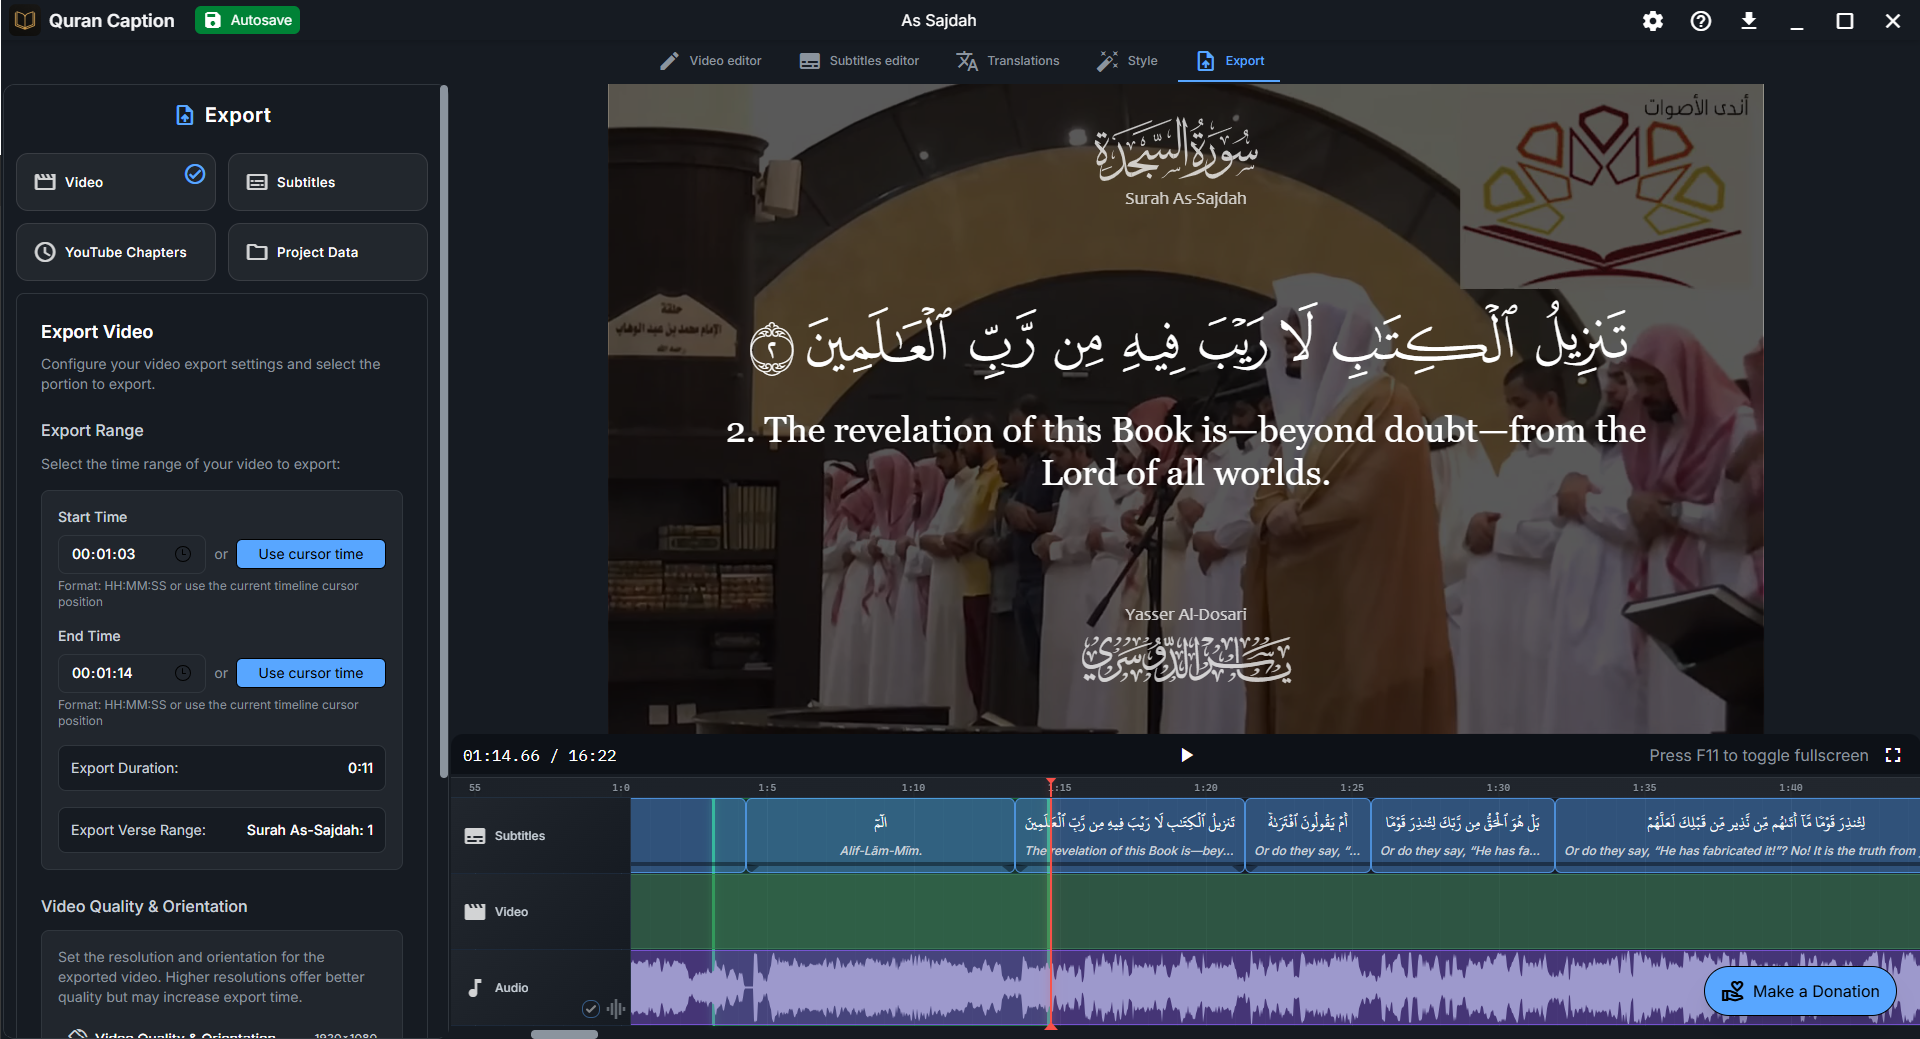Toggle the Audio track checkmark circle
The height and width of the screenshot is (1039, 1920).
[591, 1008]
